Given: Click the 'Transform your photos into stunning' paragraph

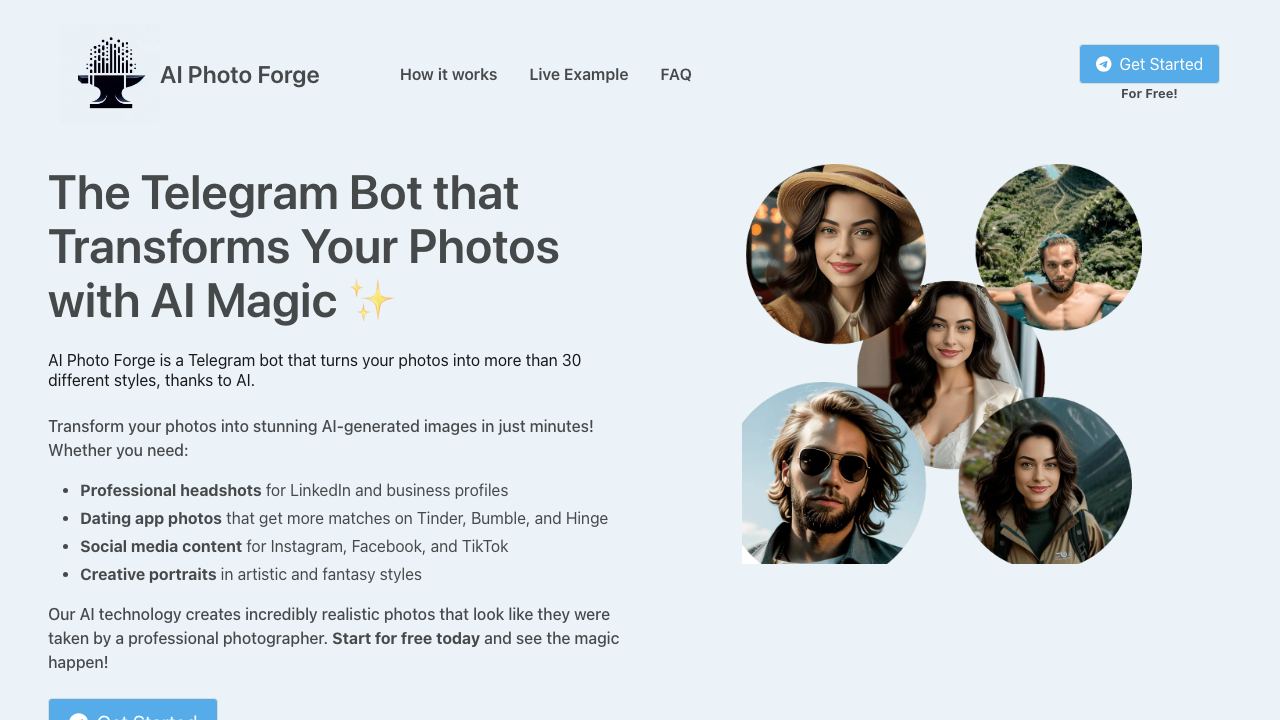Looking at the screenshot, I should point(321,438).
